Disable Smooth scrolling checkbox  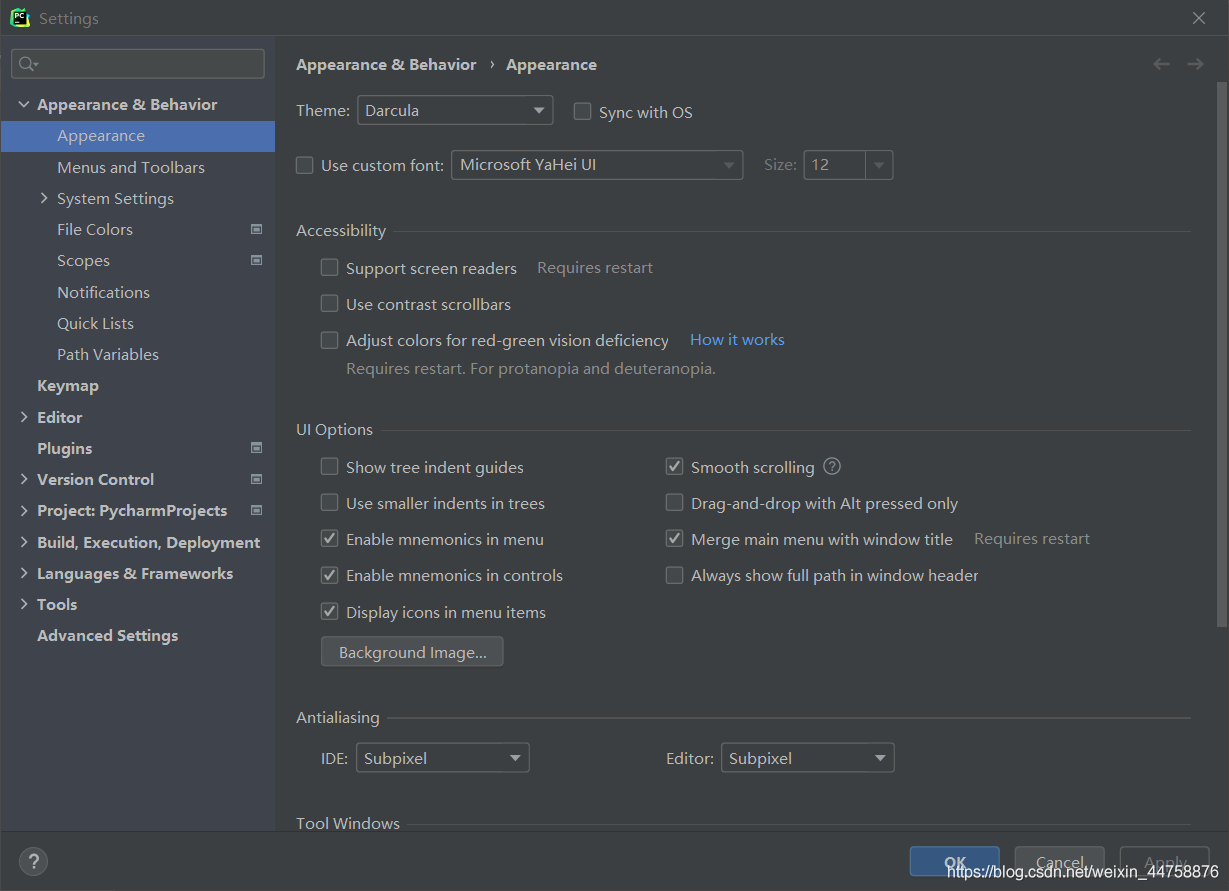pyautogui.click(x=674, y=467)
